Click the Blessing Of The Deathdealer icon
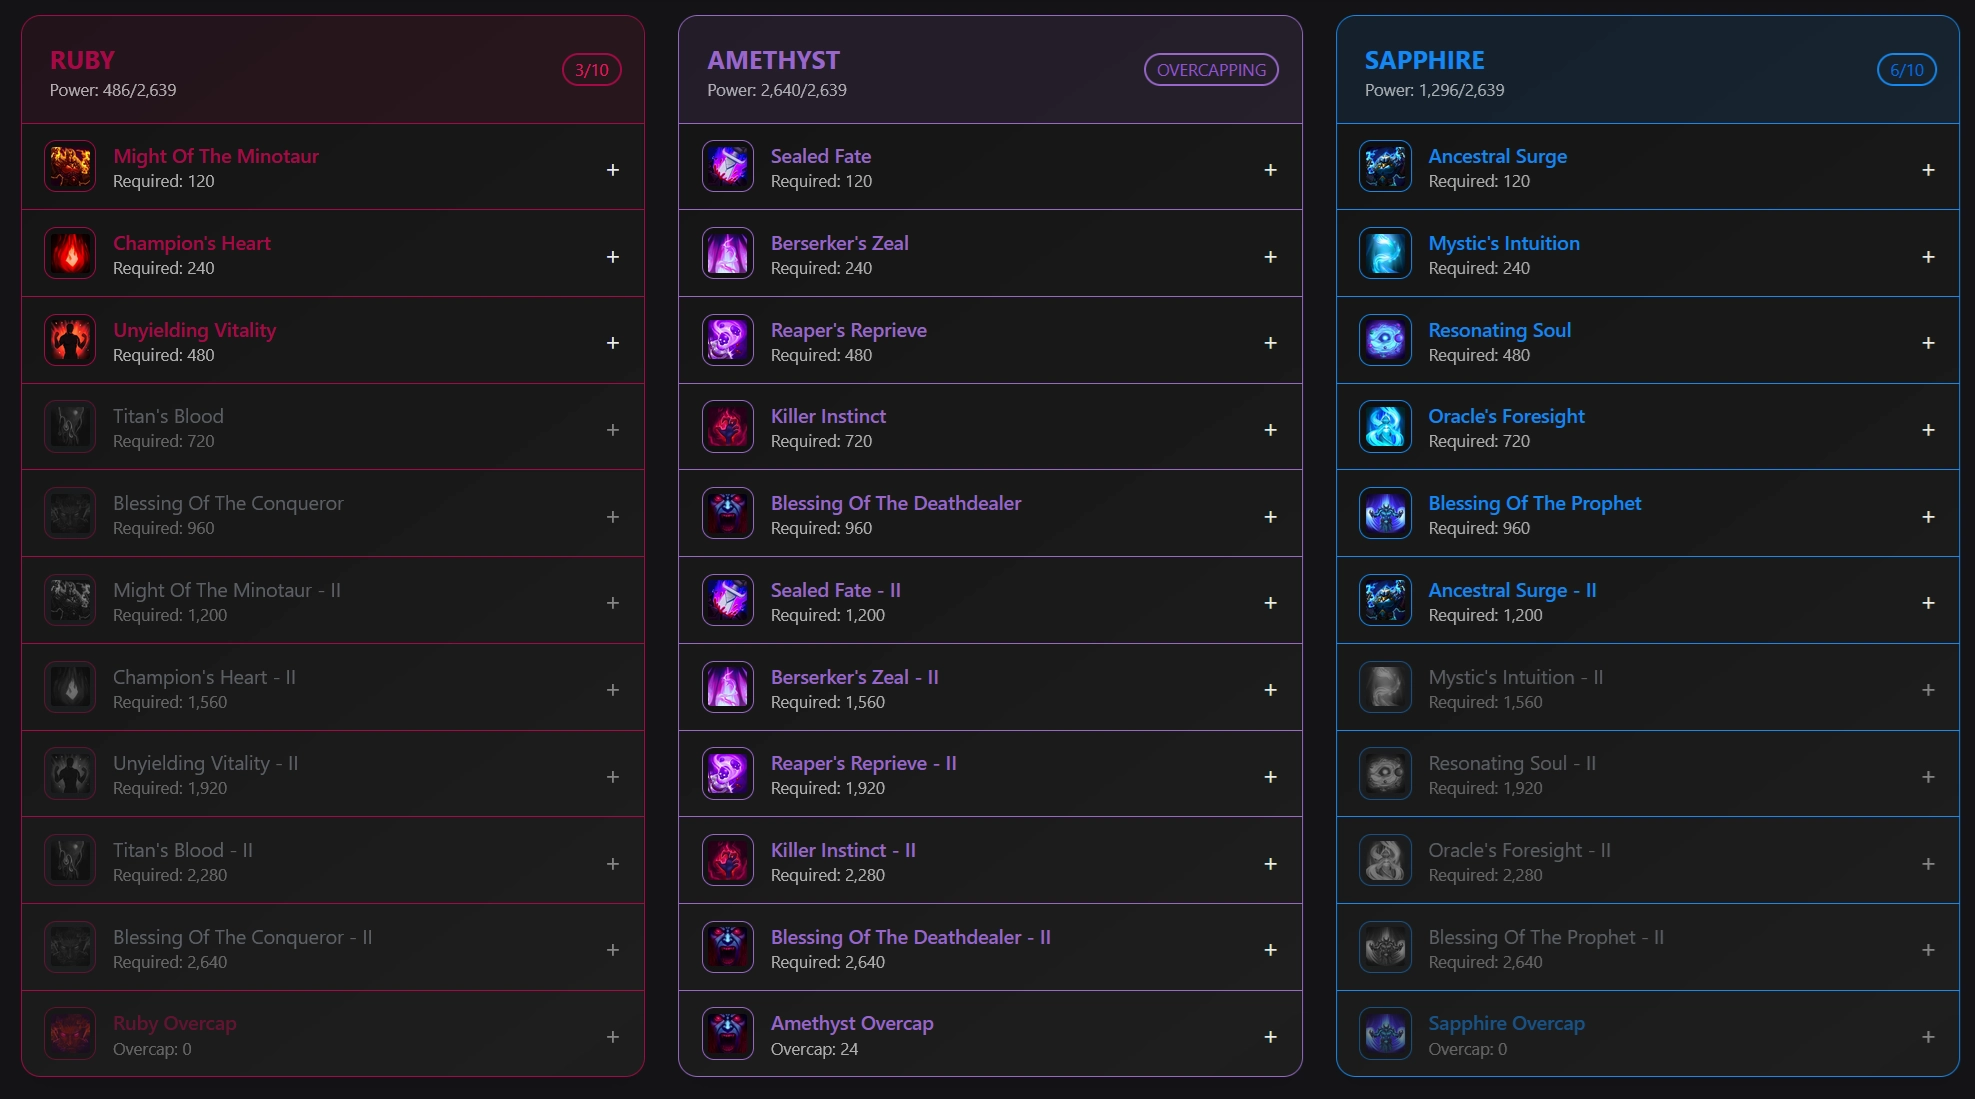 point(728,514)
